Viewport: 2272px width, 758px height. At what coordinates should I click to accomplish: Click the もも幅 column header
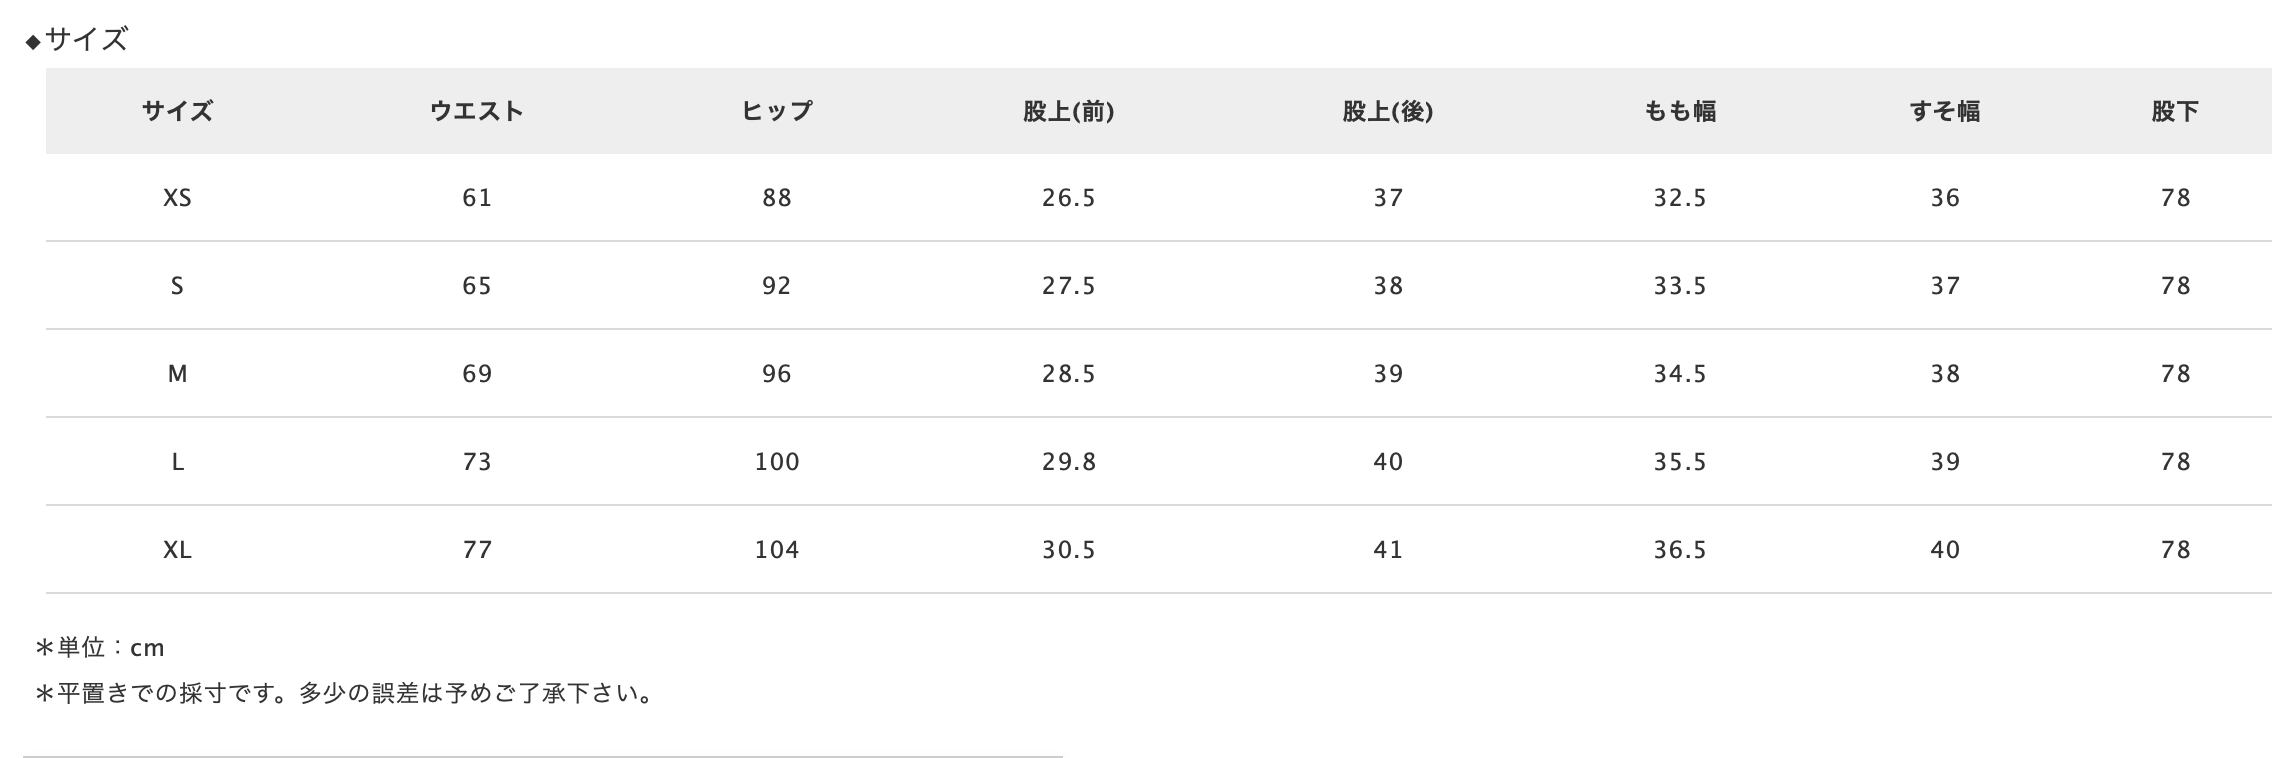(x=1680, y=111)
